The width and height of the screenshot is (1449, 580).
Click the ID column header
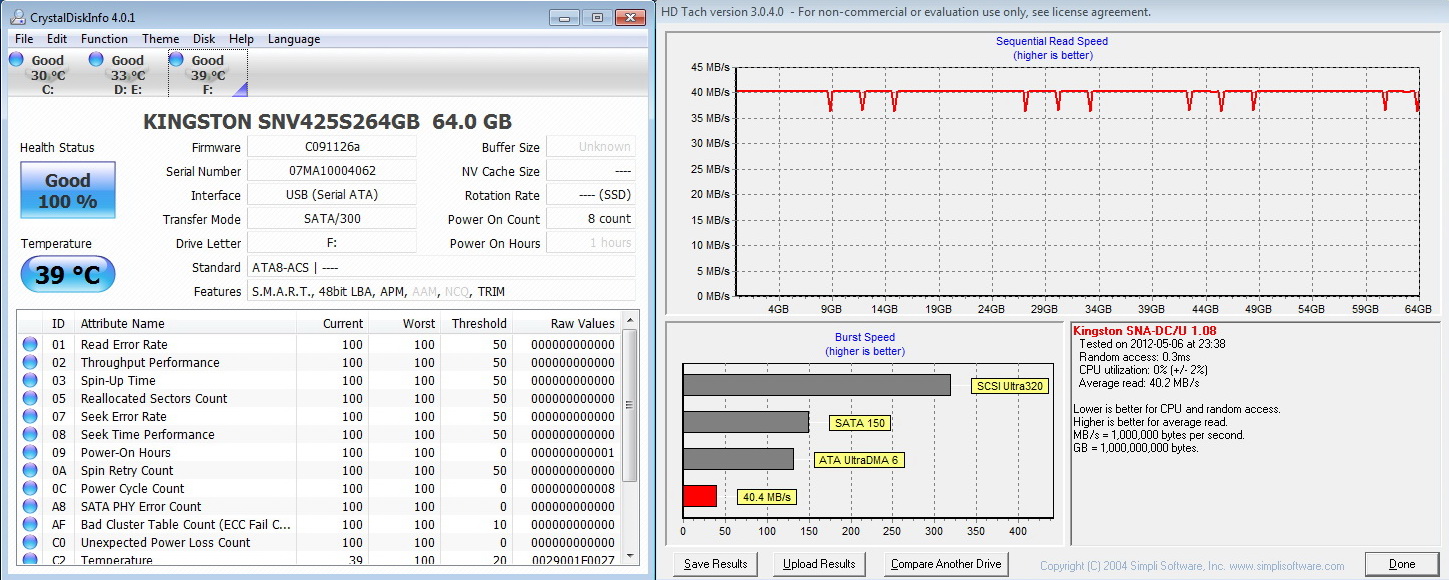click(x=59, y=323)
